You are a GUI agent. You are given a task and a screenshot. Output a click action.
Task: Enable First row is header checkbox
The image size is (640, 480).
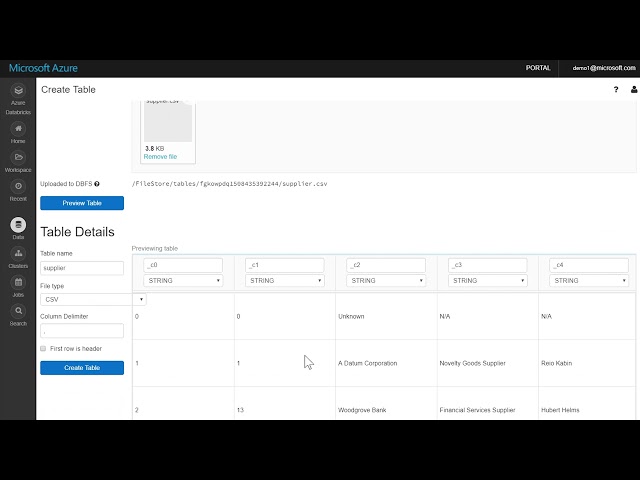(x=43, y=349)
